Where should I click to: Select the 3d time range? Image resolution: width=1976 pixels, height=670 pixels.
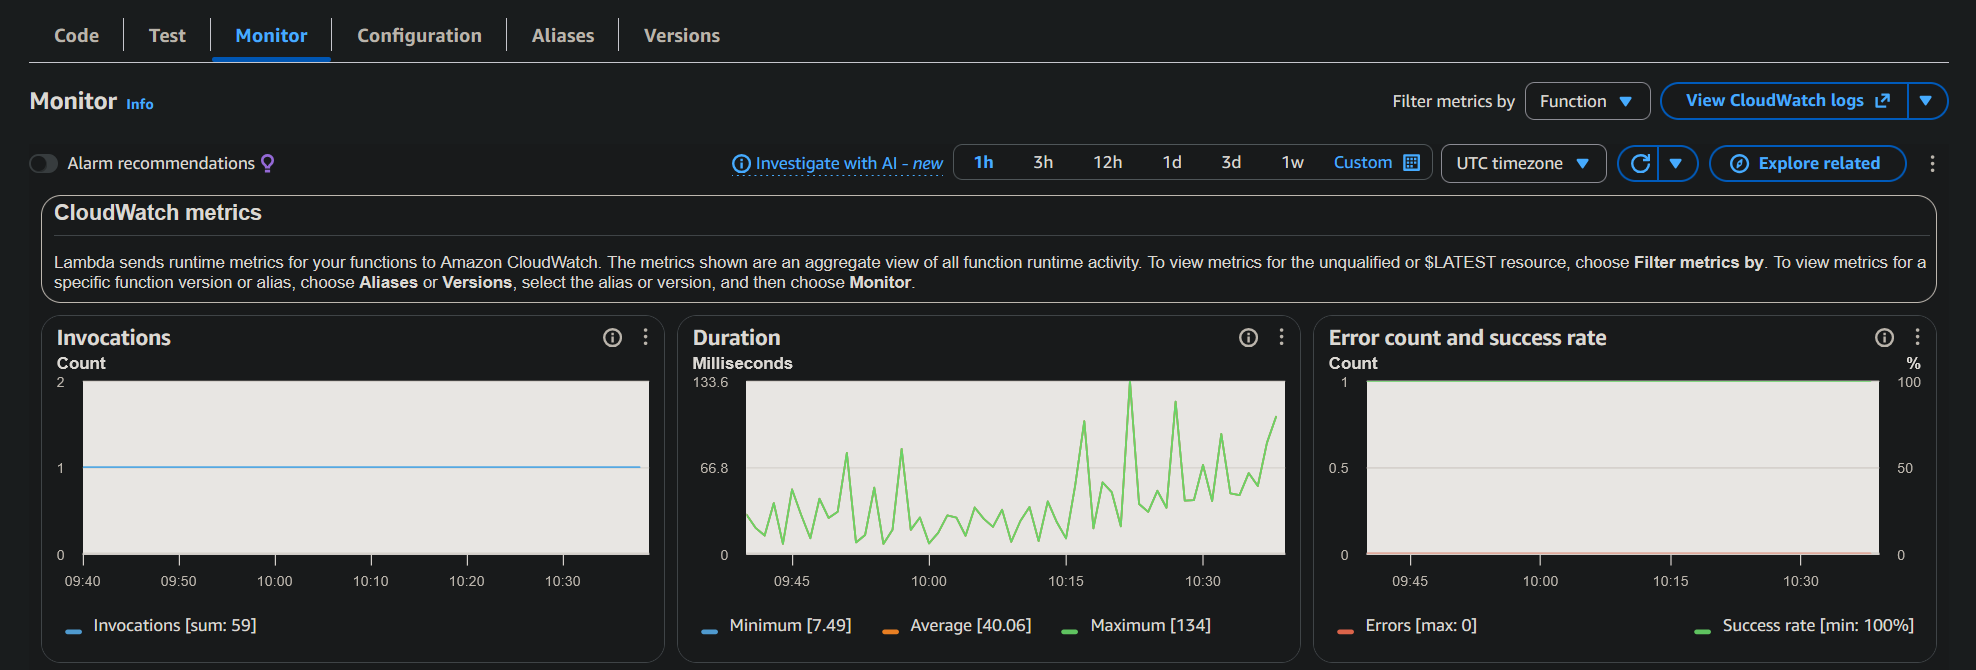click(1231, 162)
